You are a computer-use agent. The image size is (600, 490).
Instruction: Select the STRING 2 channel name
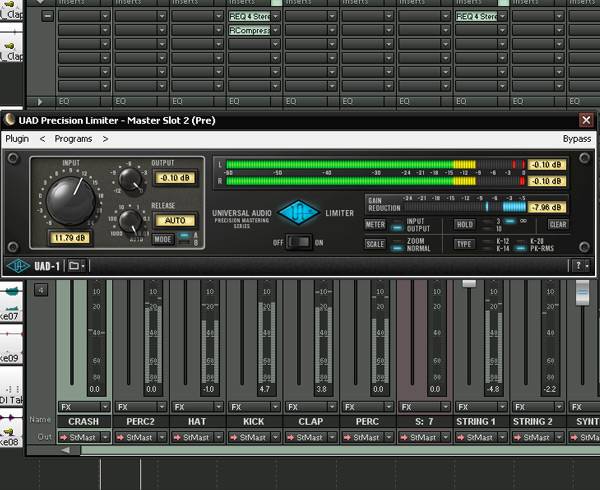[x=533, y=422]
